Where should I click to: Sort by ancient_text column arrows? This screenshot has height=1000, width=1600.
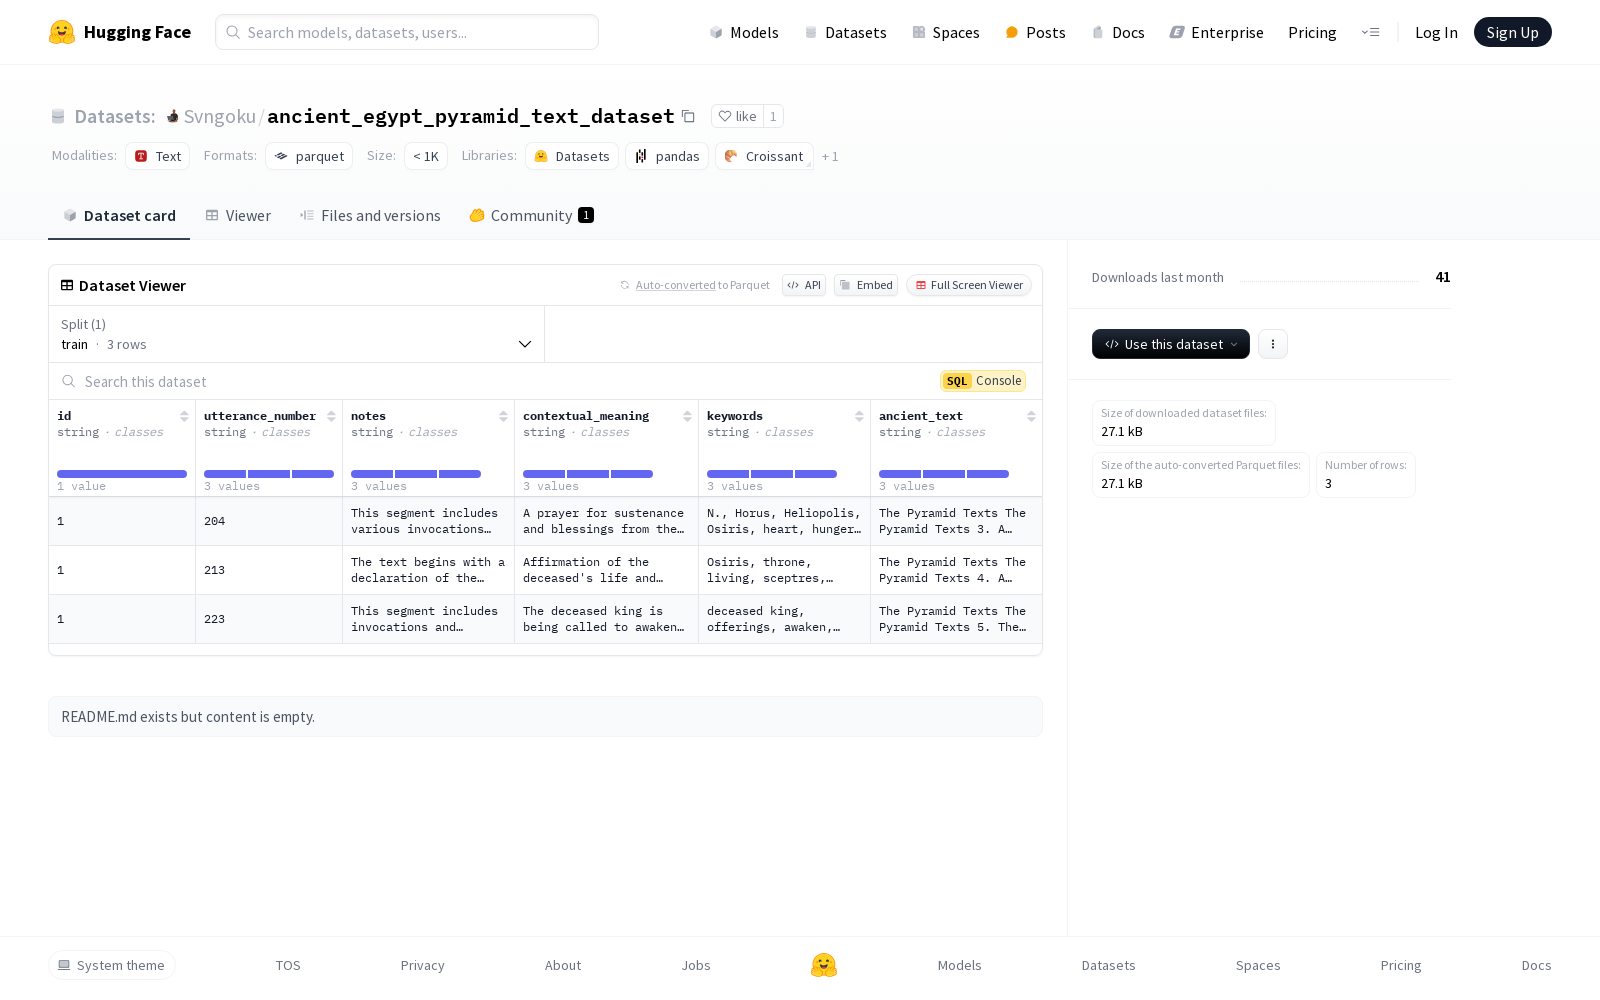point(1031,416)
